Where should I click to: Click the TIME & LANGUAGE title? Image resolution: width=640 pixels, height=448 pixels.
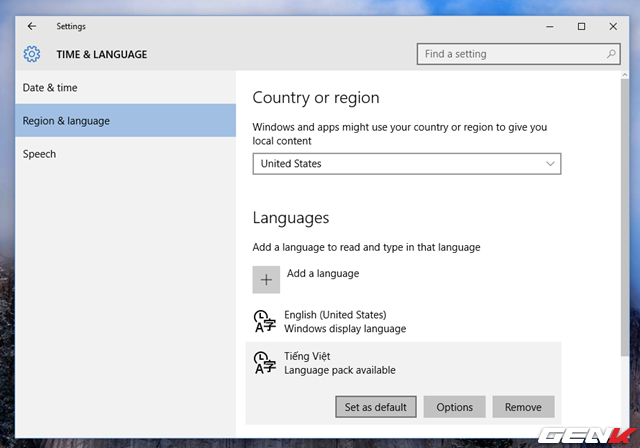point(102,54)
